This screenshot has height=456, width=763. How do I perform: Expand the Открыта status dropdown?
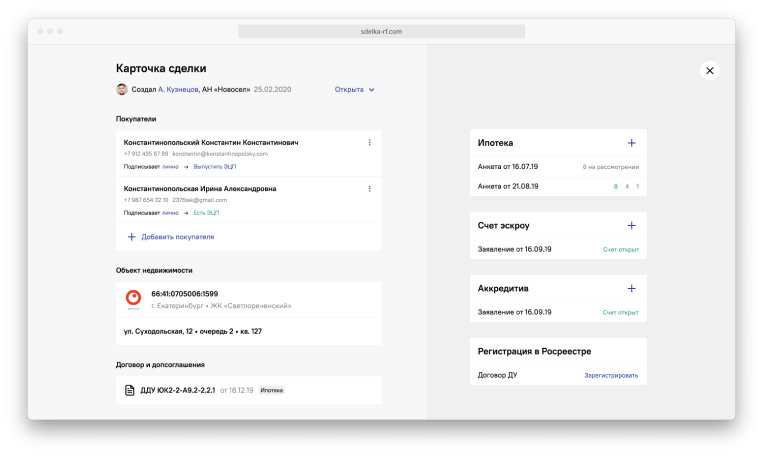355,89
